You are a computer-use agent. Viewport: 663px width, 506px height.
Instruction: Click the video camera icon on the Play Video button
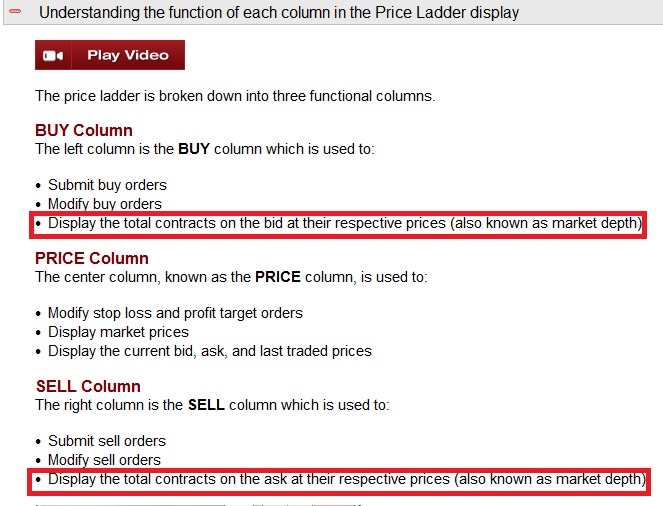point(54,55)
